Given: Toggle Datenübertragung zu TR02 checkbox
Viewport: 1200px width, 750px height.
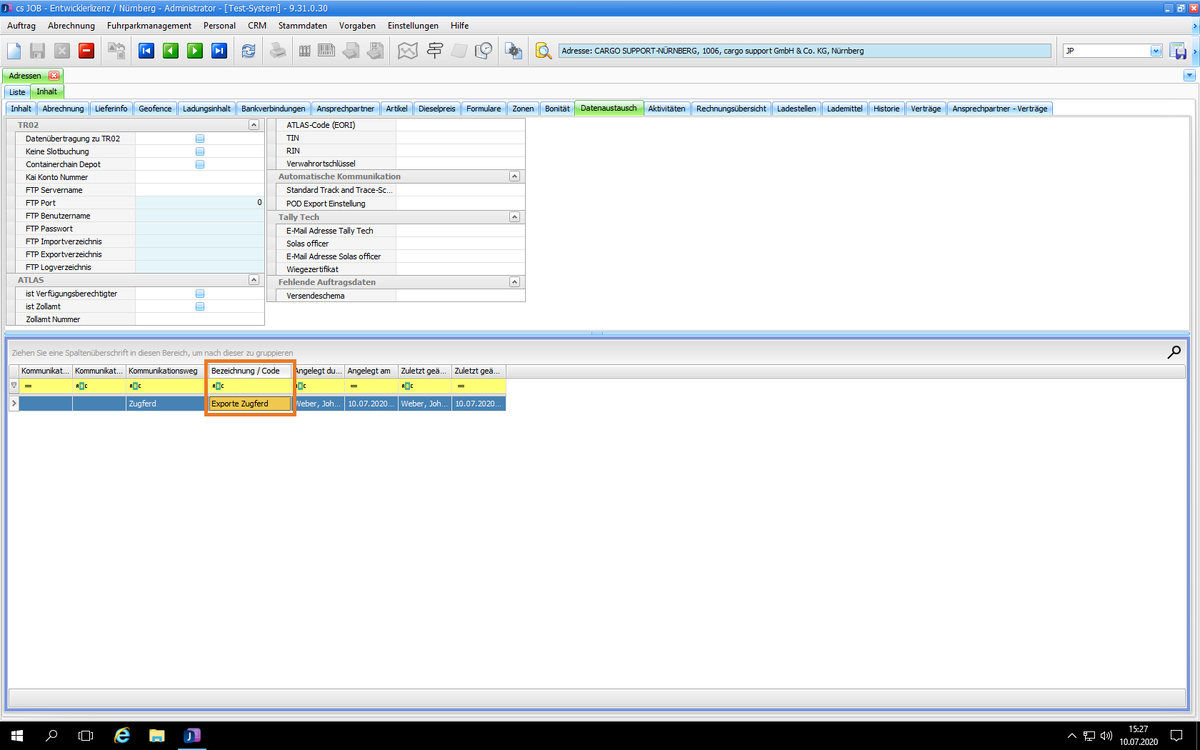Looking at the screenshot, I should pyautogui.click(x=200, y=139).
